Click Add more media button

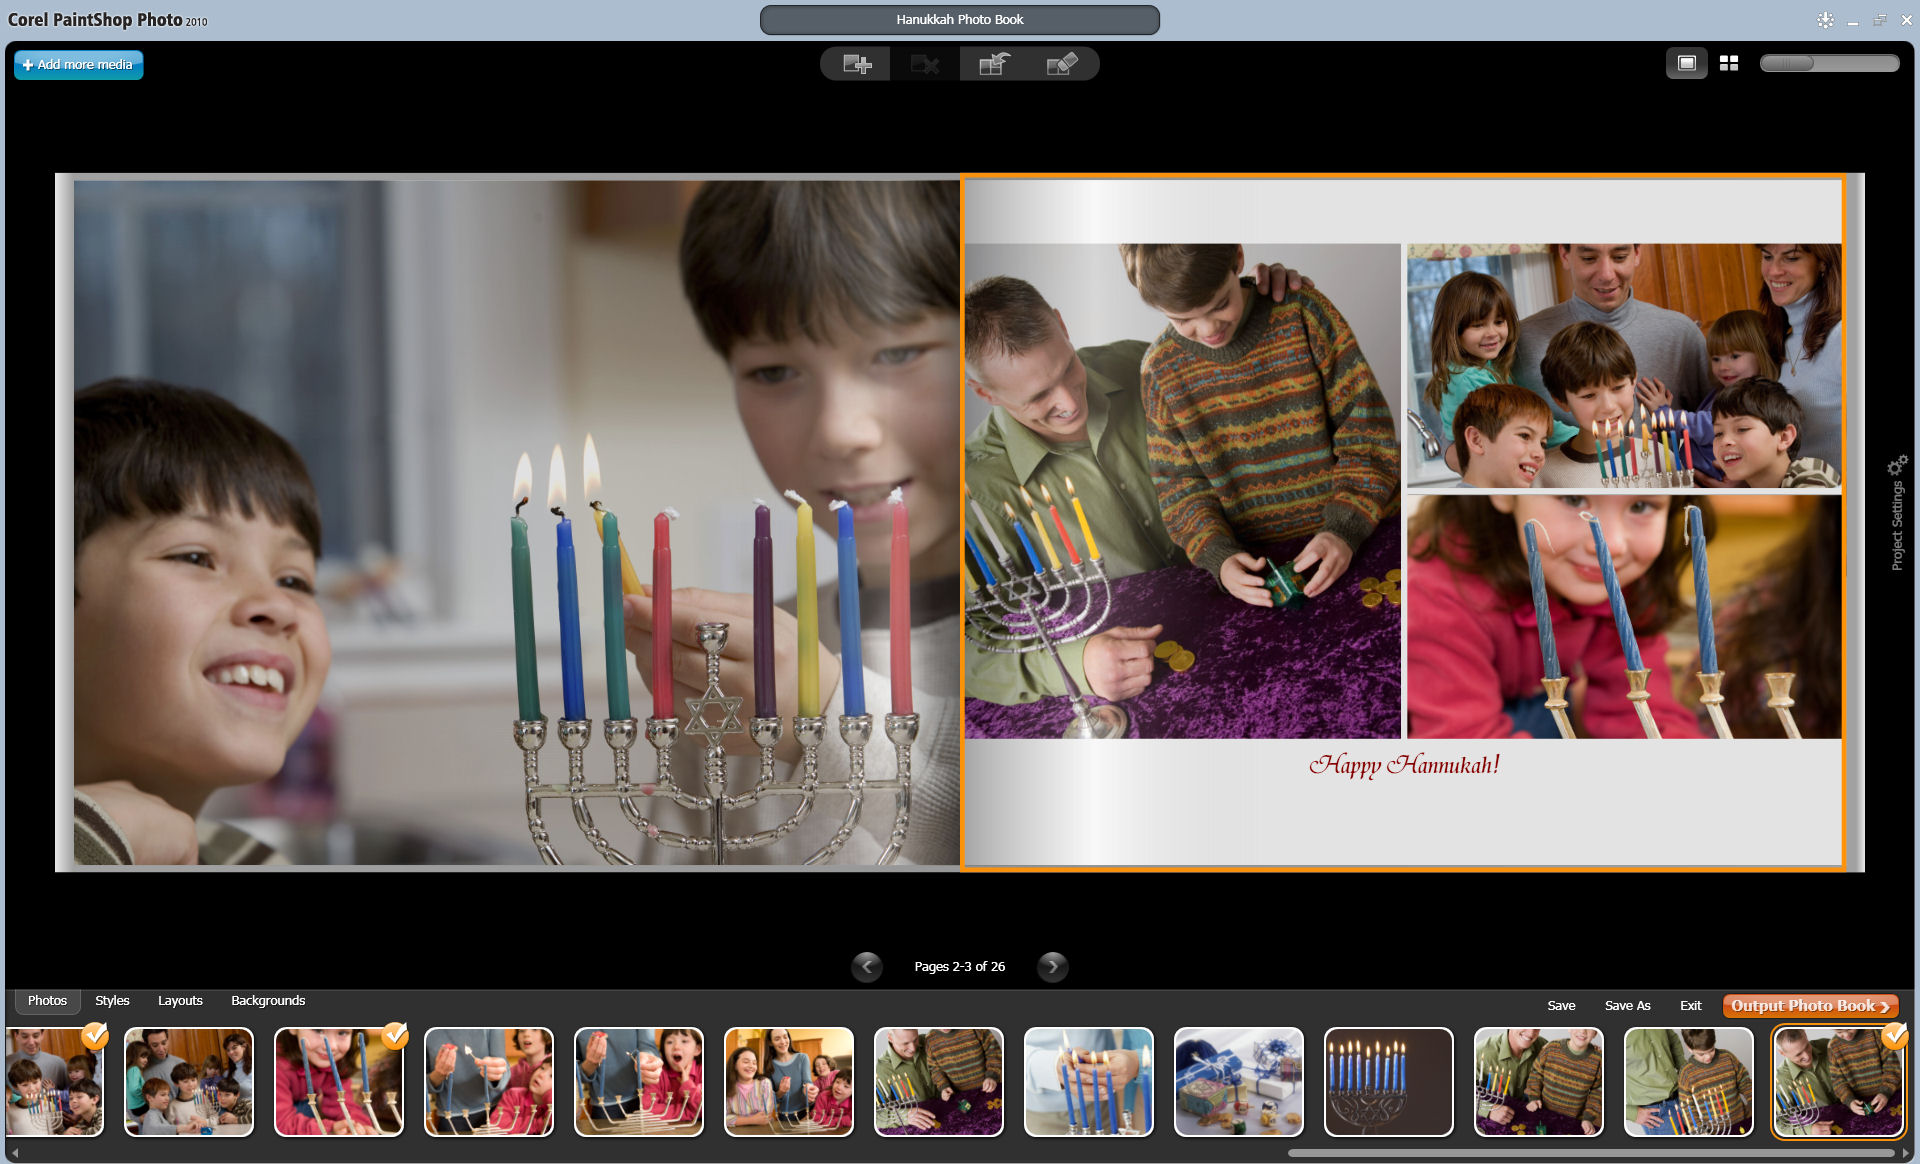pyautogui.click(x=79, y=65)
